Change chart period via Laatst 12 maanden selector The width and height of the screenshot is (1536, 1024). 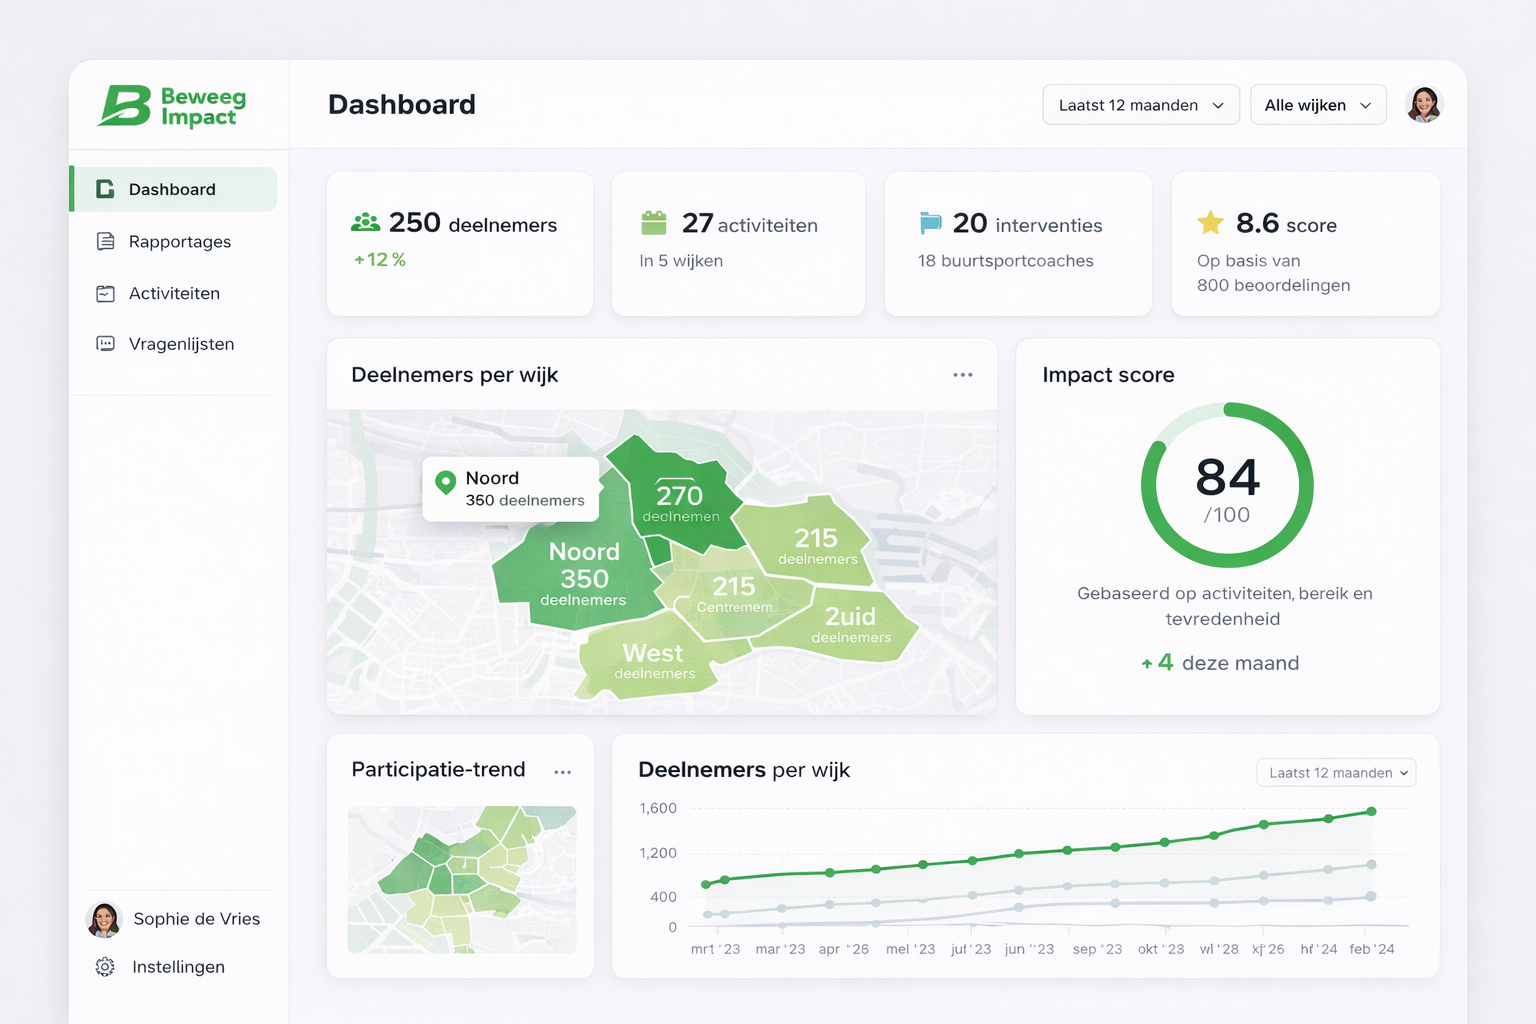[x=1335, y=772]
